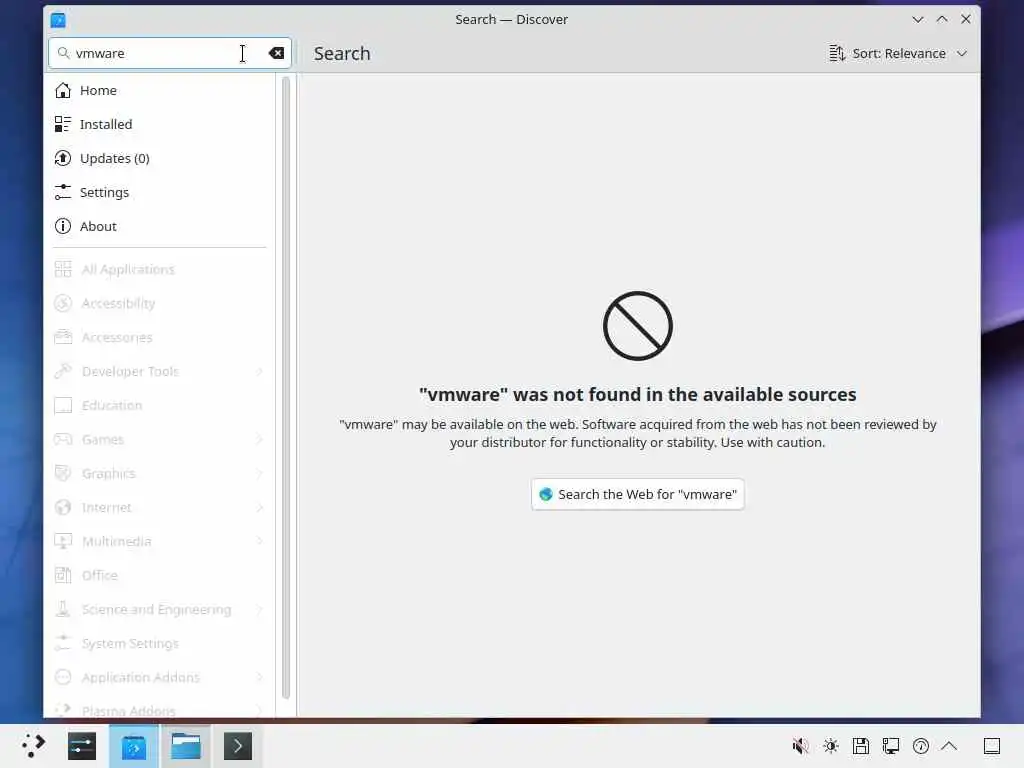
Task: Click Show Desktop button in taskbar
Action: [992, 746]
